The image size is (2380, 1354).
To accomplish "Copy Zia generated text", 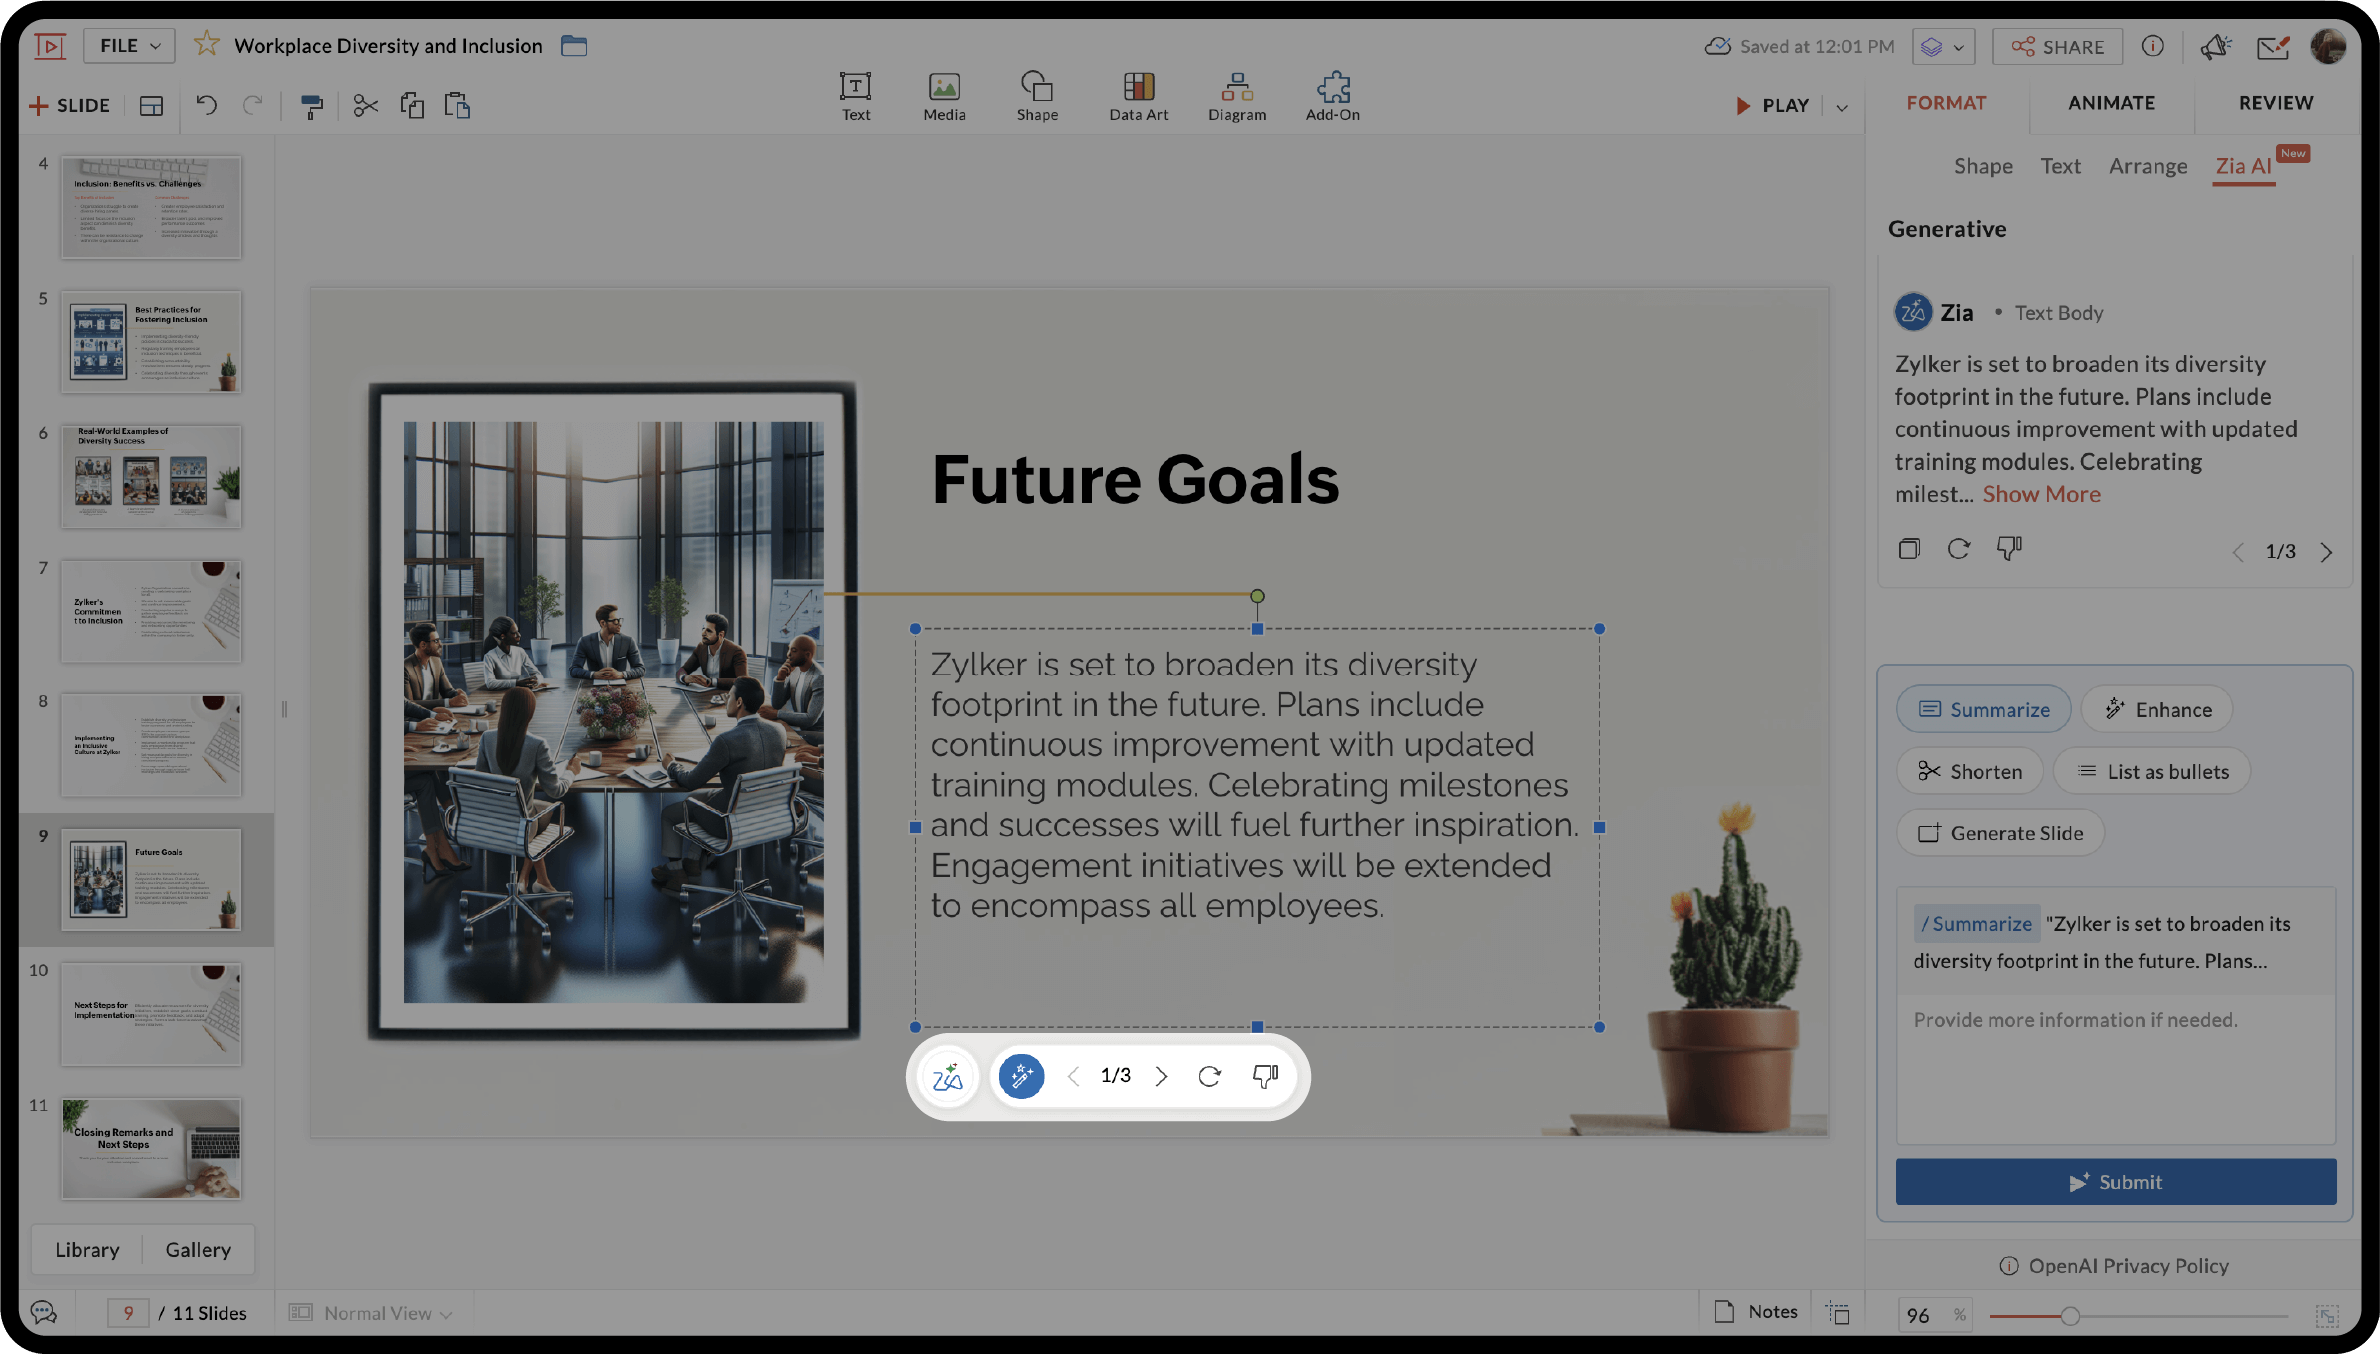I will [1909, 548].
